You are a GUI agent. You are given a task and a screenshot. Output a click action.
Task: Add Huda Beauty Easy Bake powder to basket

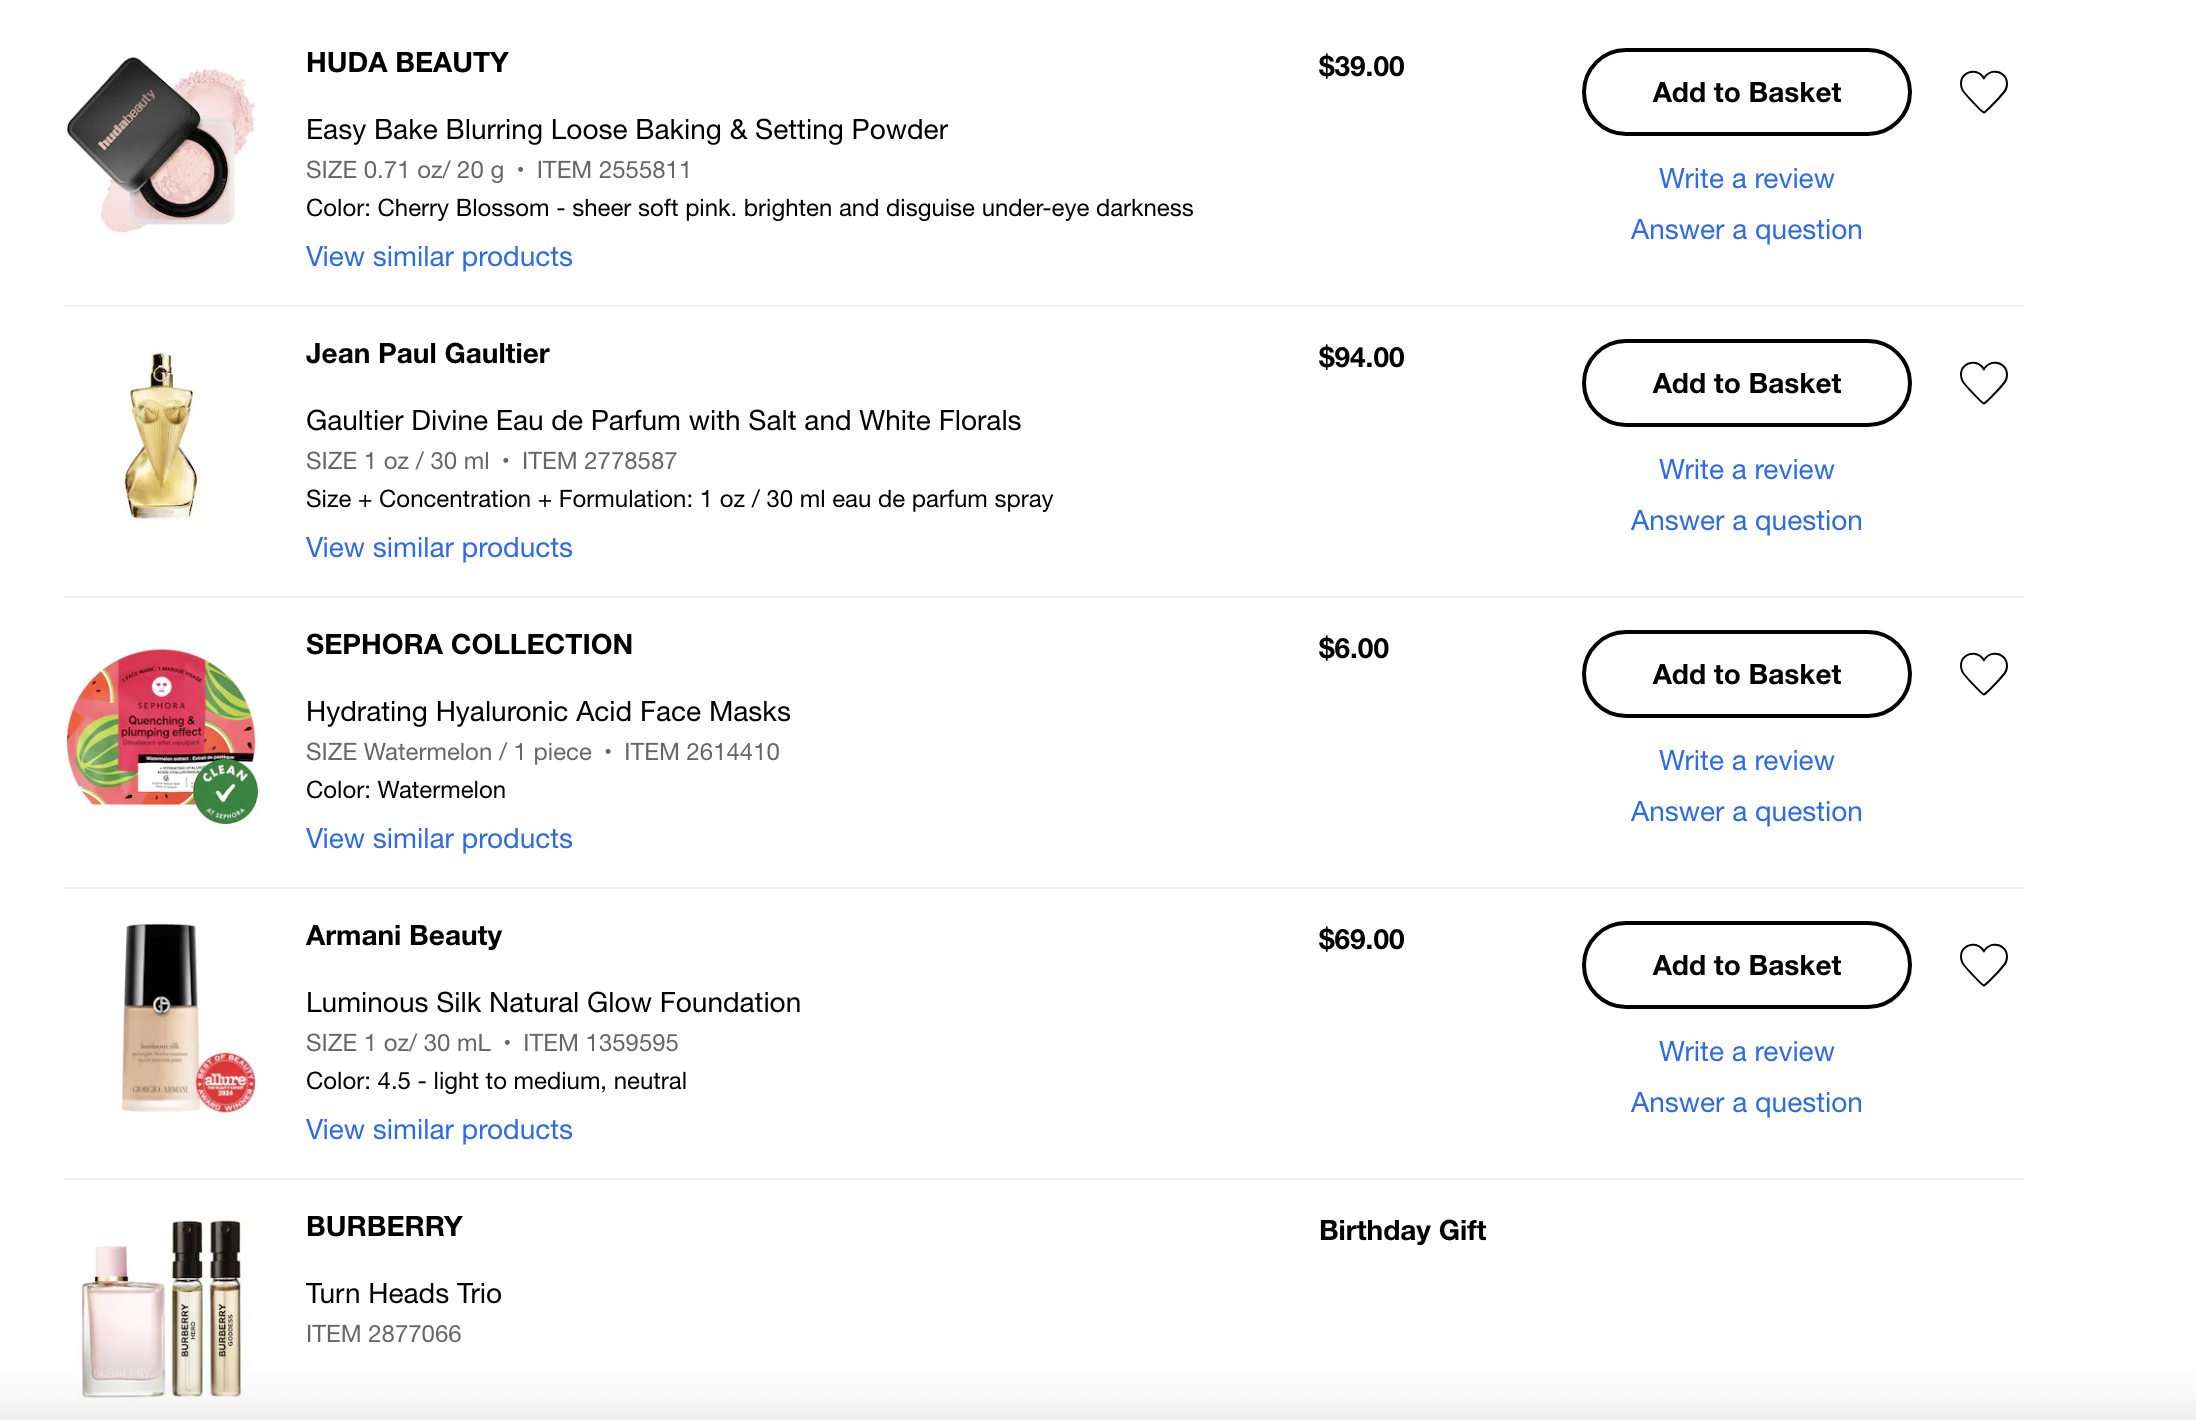1746,92
